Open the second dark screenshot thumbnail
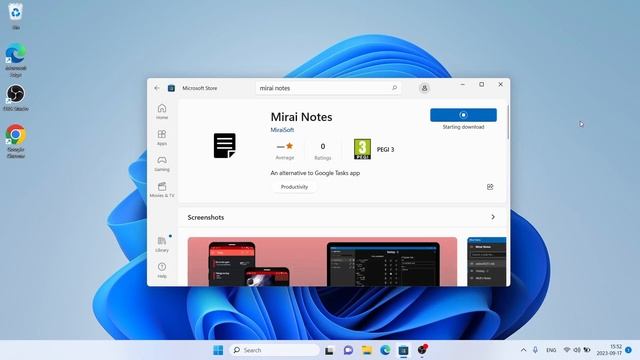 point(487,262)
